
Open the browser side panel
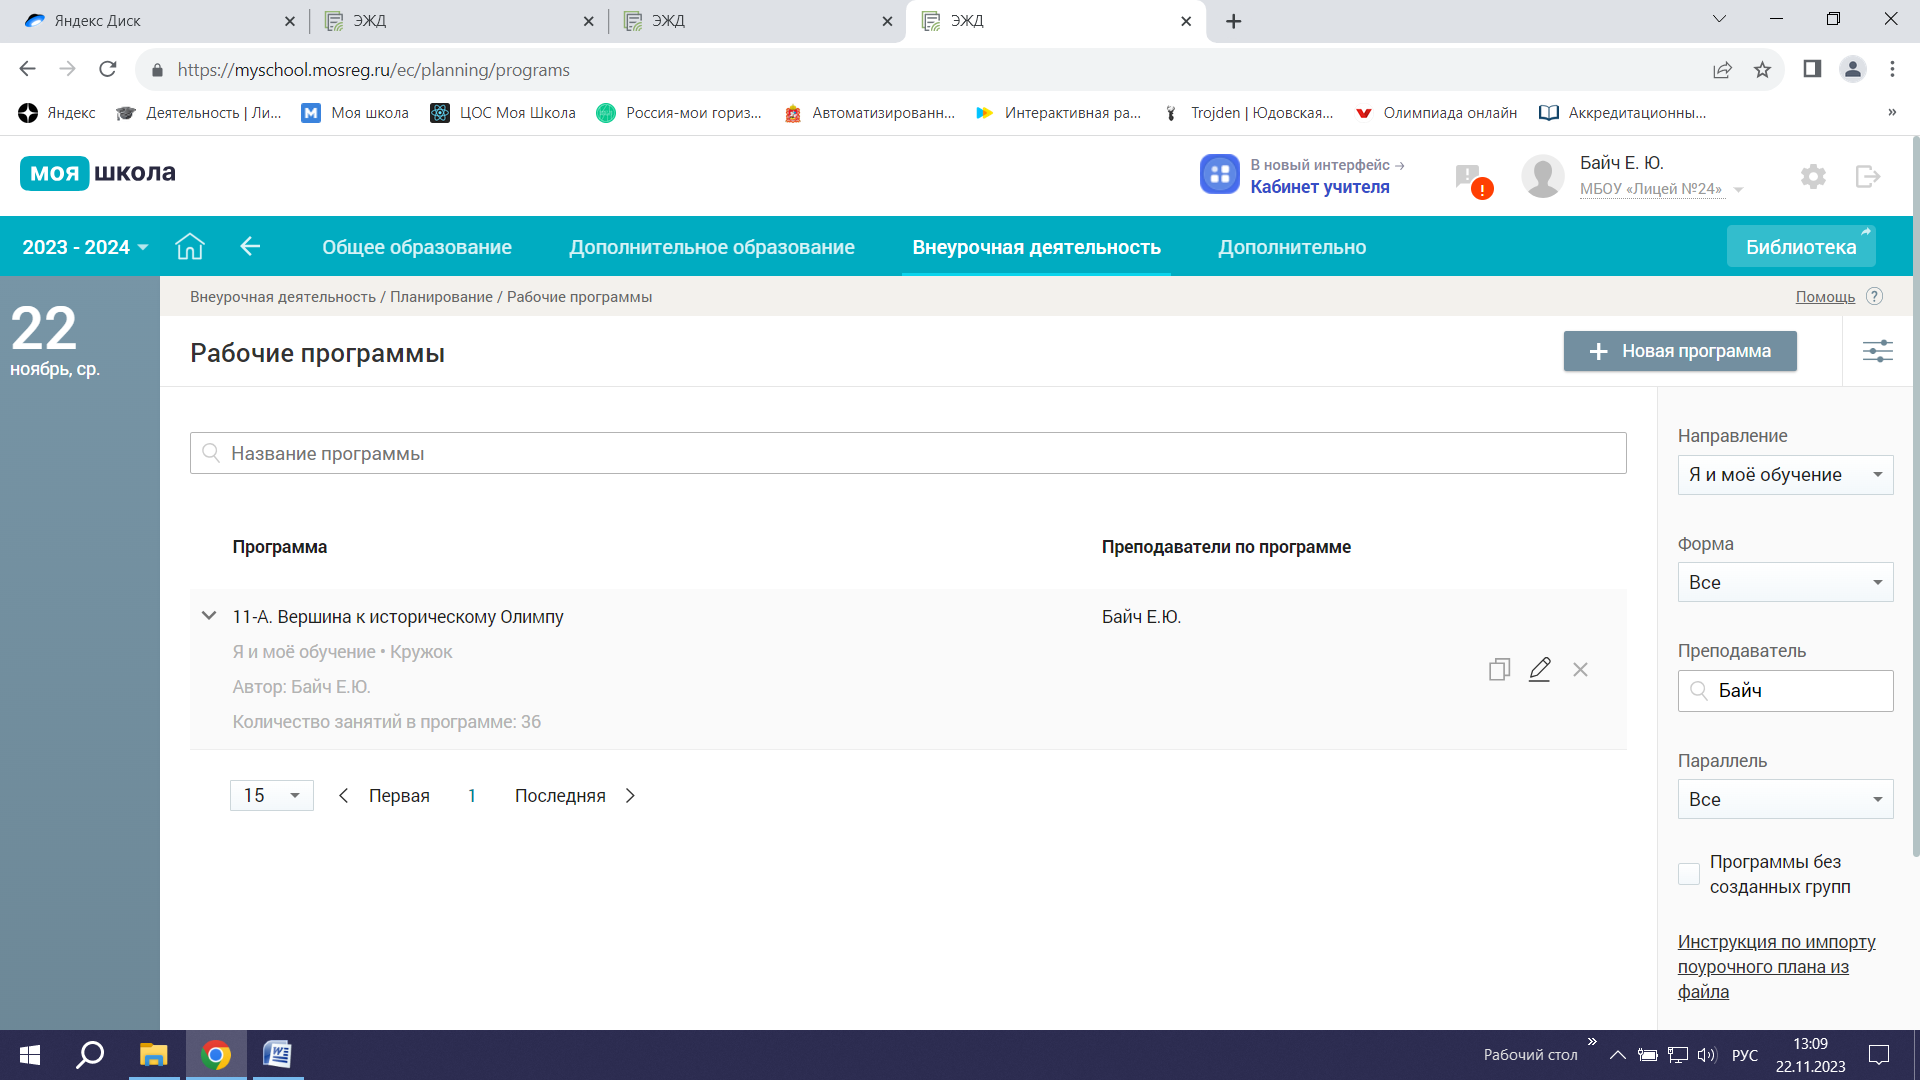pos(1812,69)
